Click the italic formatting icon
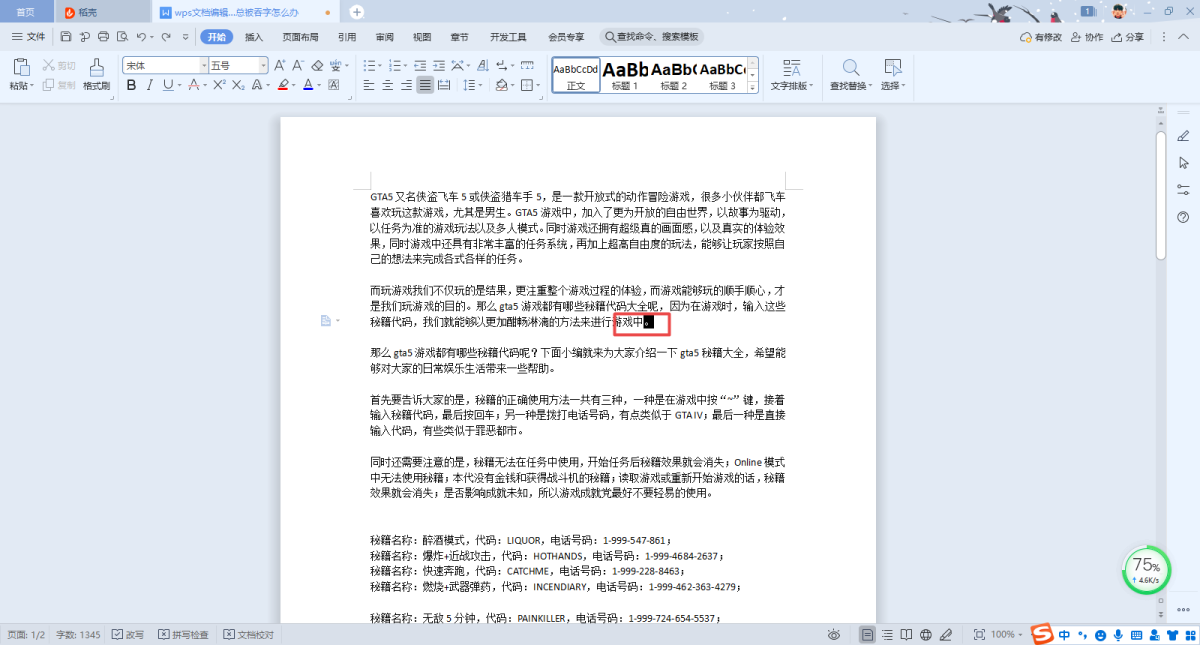Screen dimensions: 1200x645 pos(150,85)
